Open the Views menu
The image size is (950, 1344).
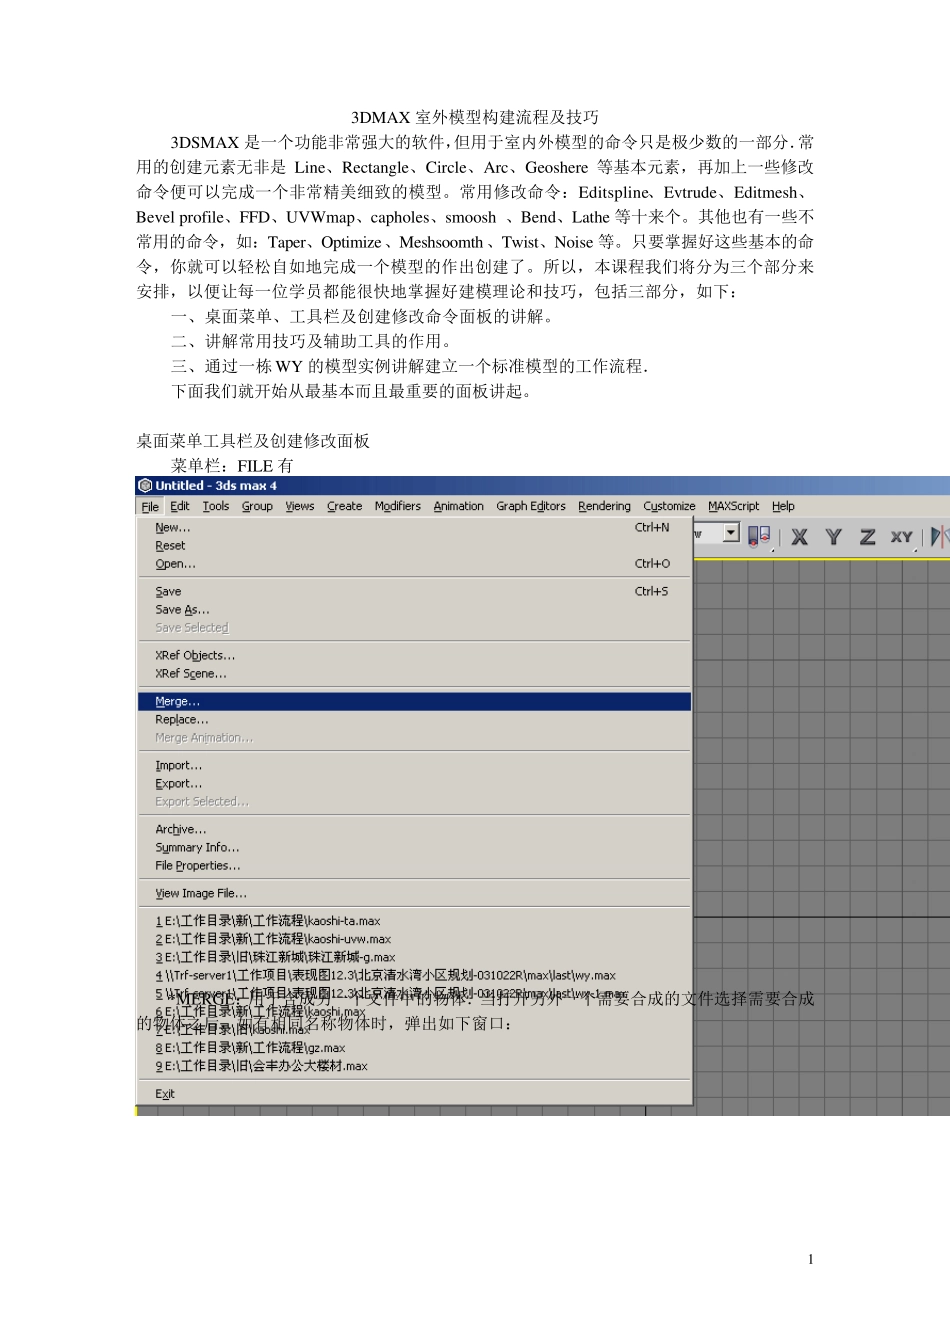(300, 506)
